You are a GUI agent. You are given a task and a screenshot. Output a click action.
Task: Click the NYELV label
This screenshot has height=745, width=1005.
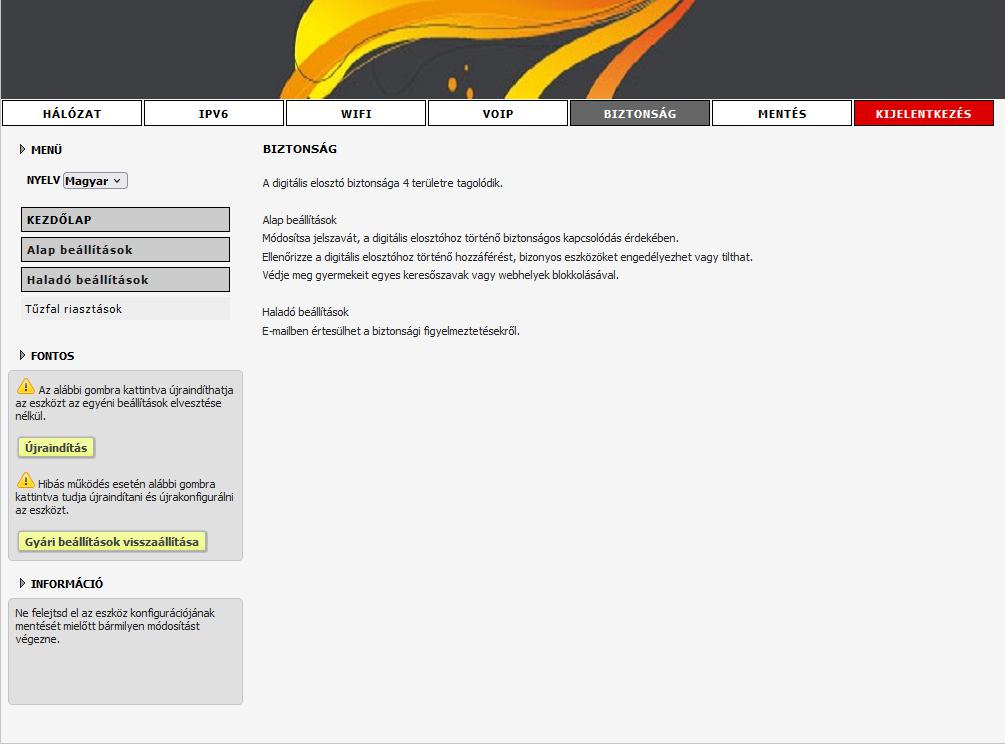[43, 180]
